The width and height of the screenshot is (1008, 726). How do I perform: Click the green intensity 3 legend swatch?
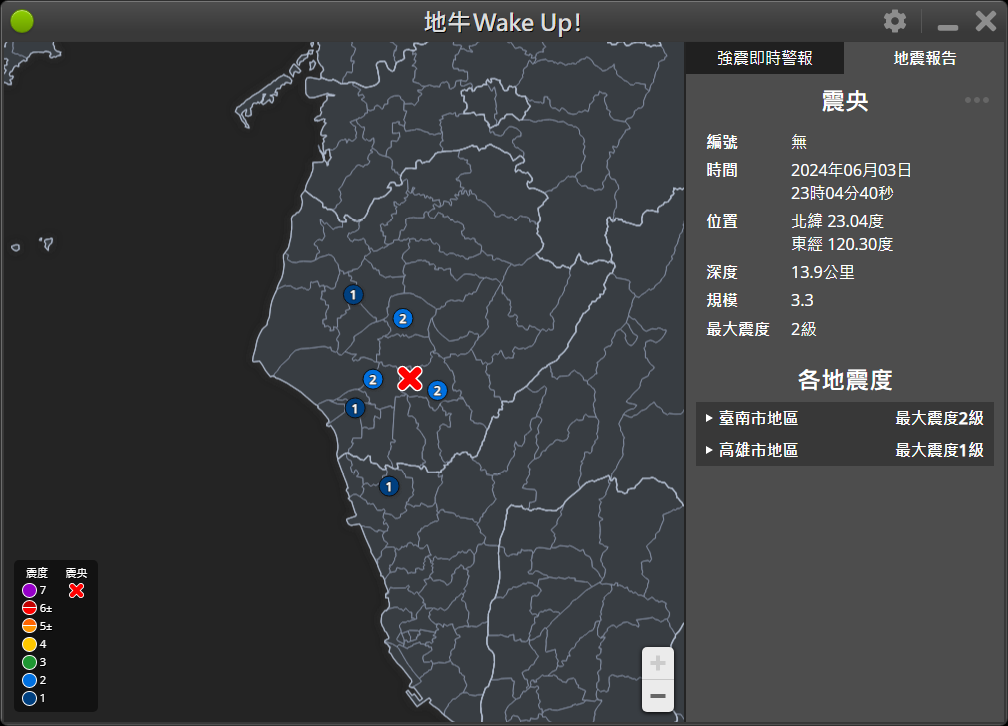point(30,662)
